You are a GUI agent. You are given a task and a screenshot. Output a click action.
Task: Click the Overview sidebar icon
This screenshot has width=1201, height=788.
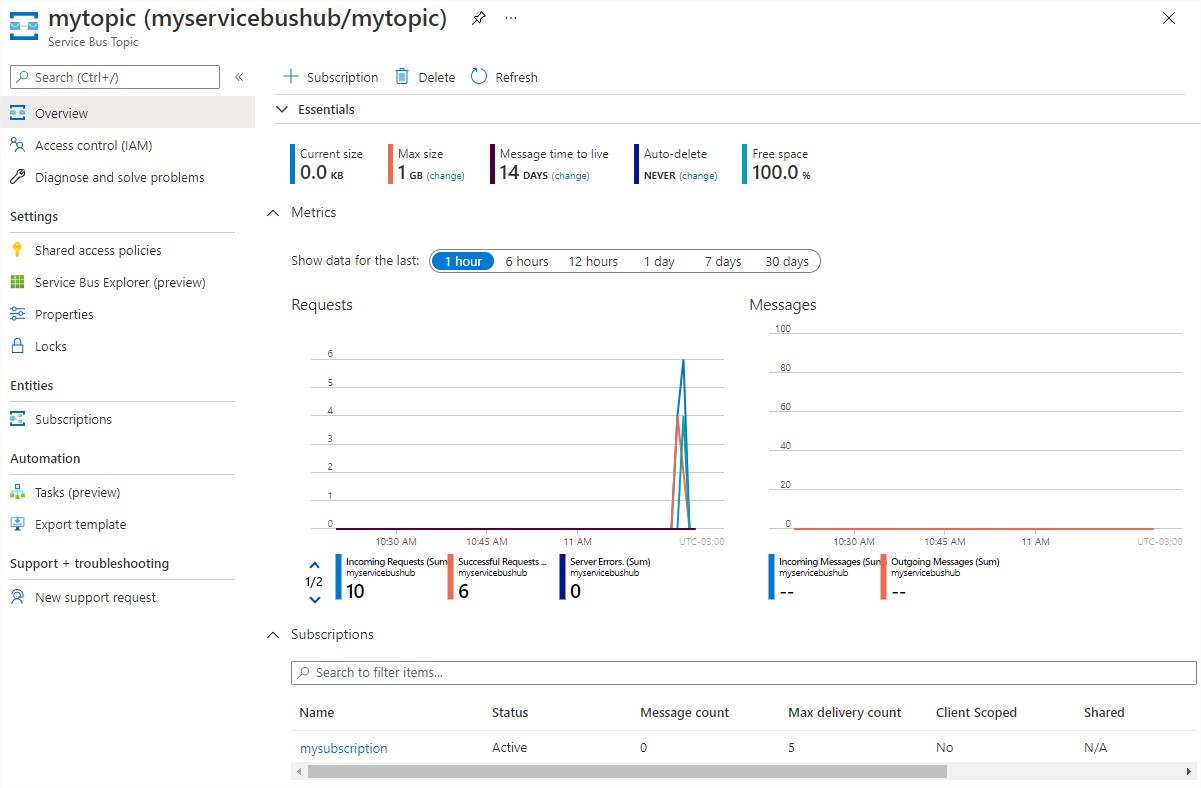point(17,113)
